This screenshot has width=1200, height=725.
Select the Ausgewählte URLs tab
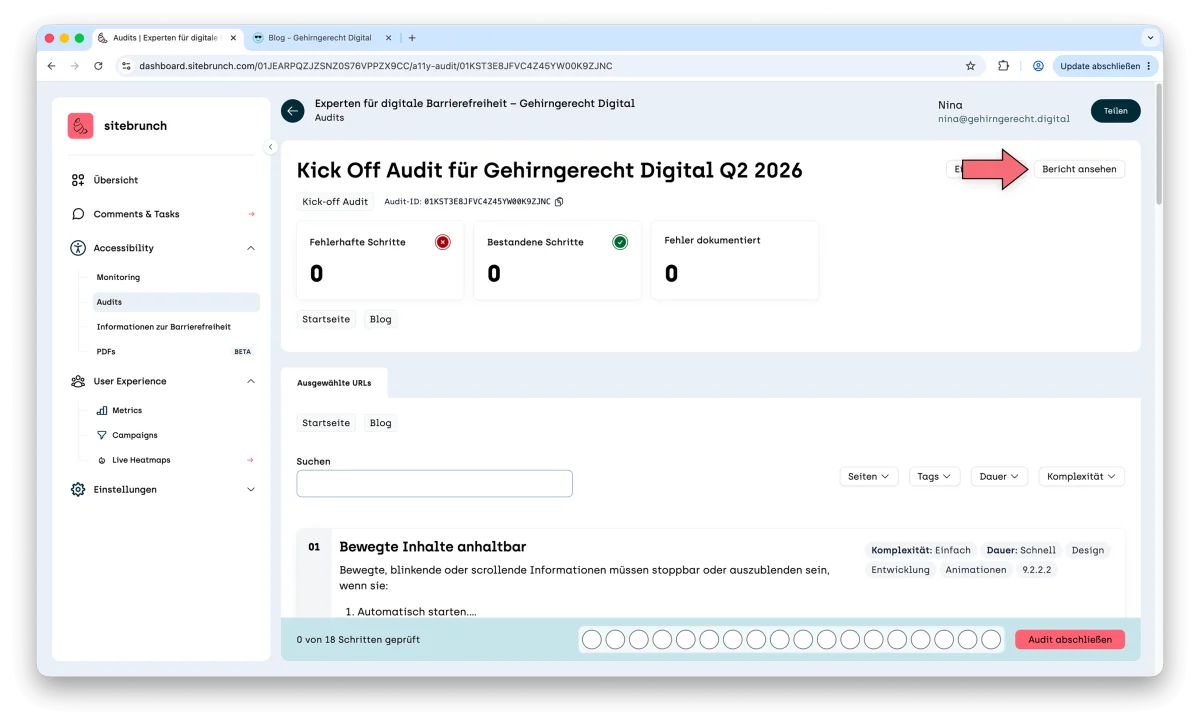click(x=334, y=383)
